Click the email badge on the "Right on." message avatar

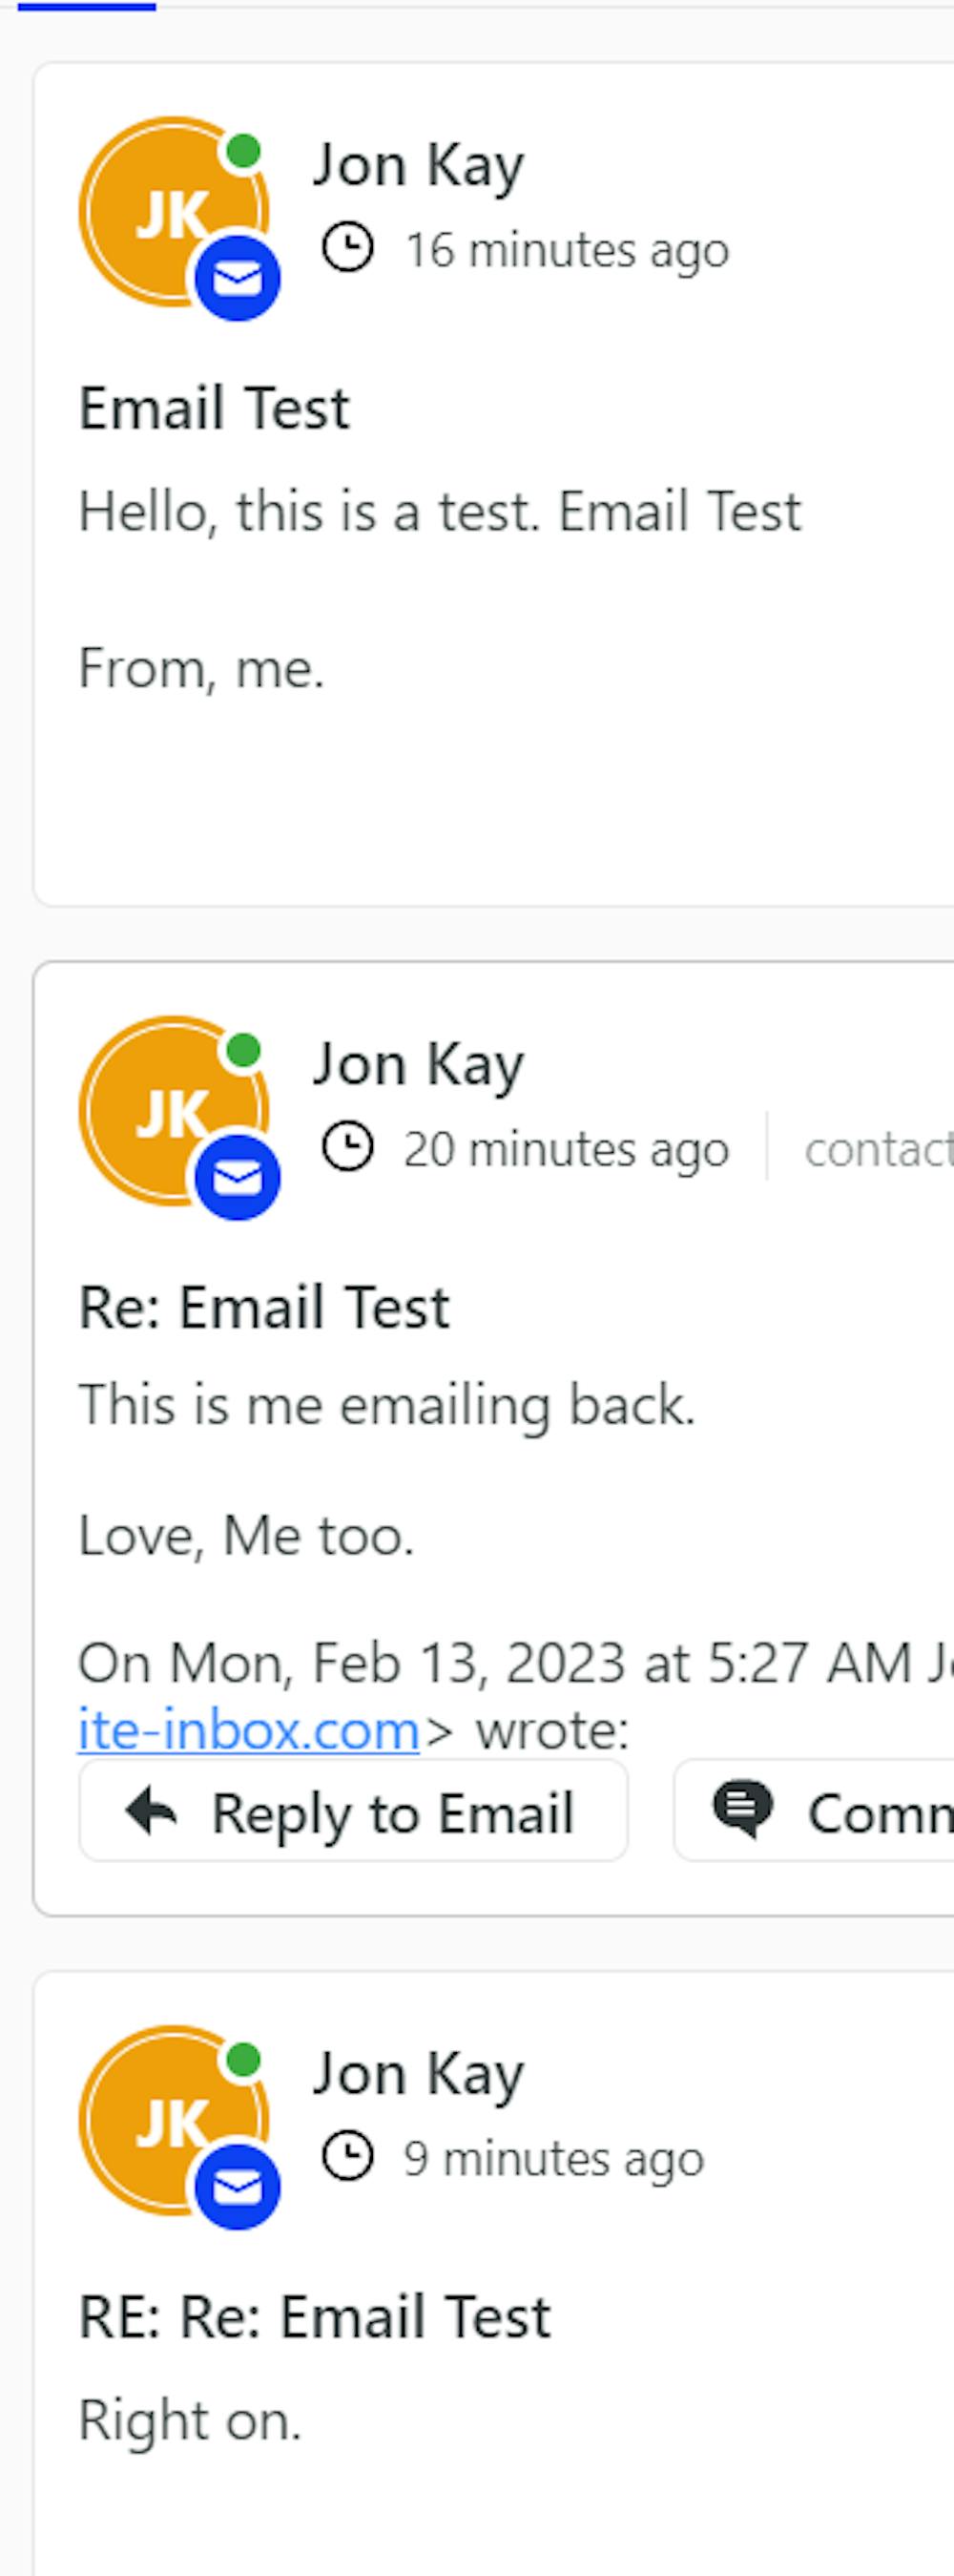(237, 2187)
